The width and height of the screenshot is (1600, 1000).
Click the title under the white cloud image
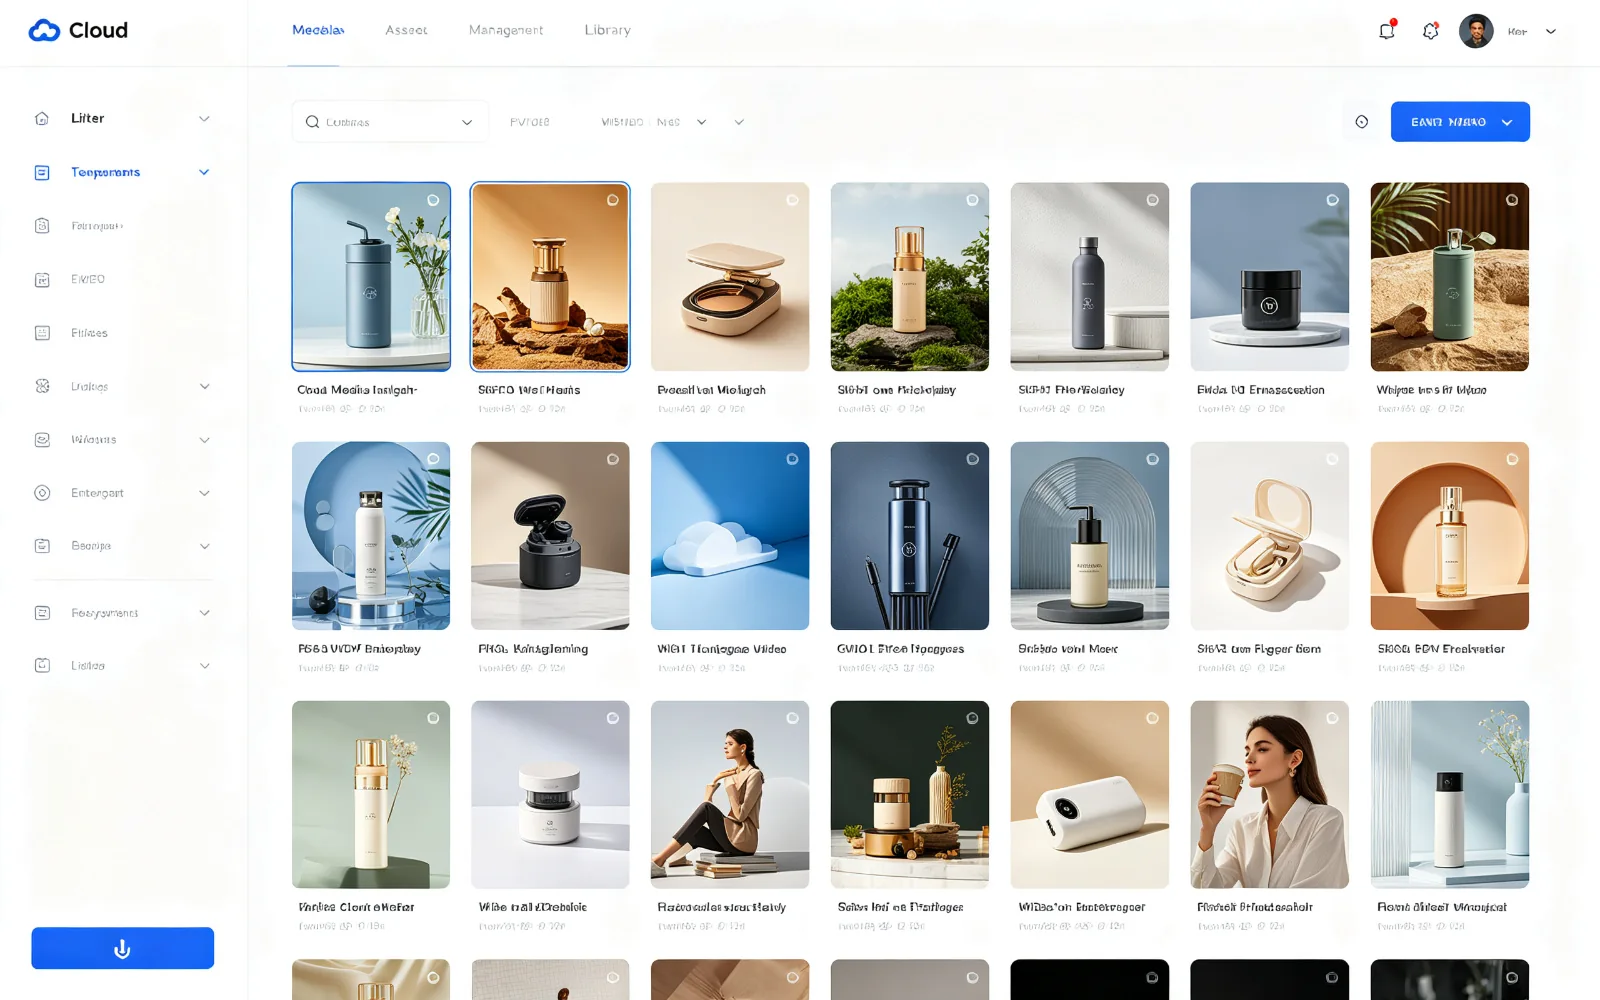(x=722, y=649)
